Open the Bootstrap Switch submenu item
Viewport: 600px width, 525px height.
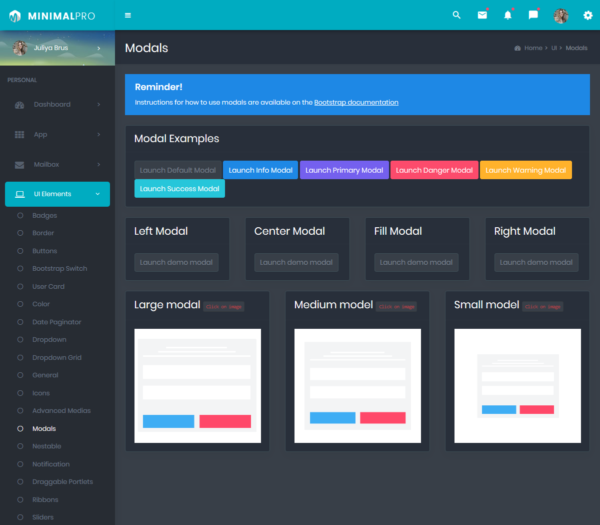click(x=60, y=269)
